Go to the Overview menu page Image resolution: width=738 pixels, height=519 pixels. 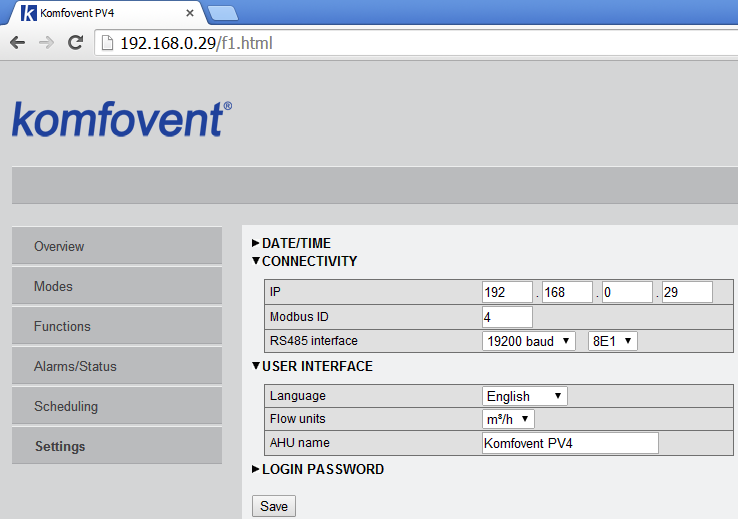click(x=116, y=246)
